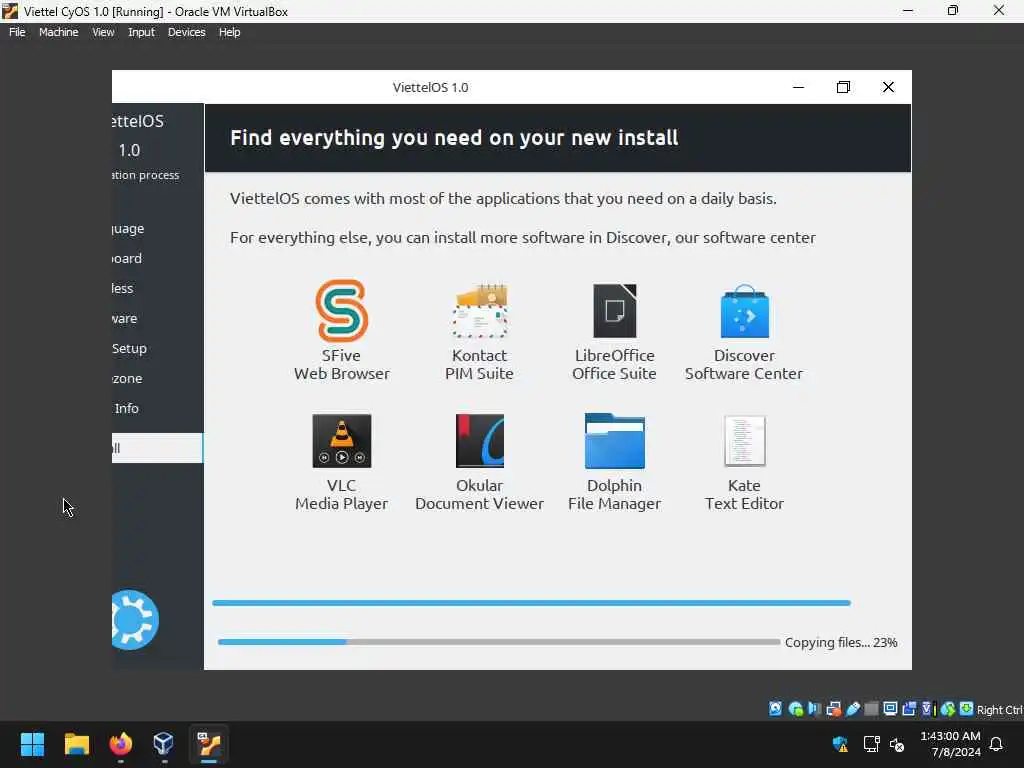Click the VirtualBox hard disk activity indicator

pos(775,709)
